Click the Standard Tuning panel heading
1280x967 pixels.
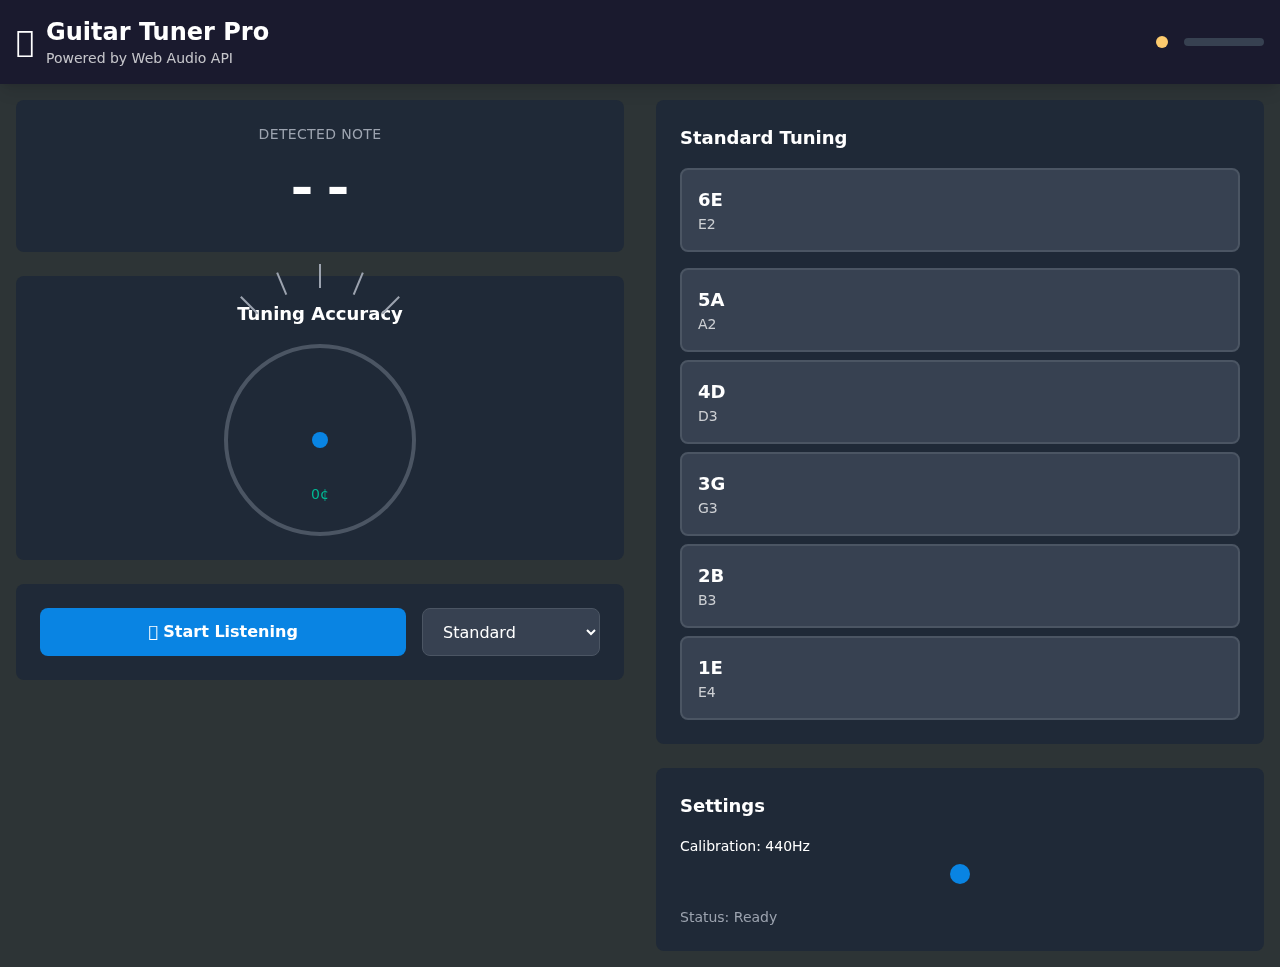763,138
